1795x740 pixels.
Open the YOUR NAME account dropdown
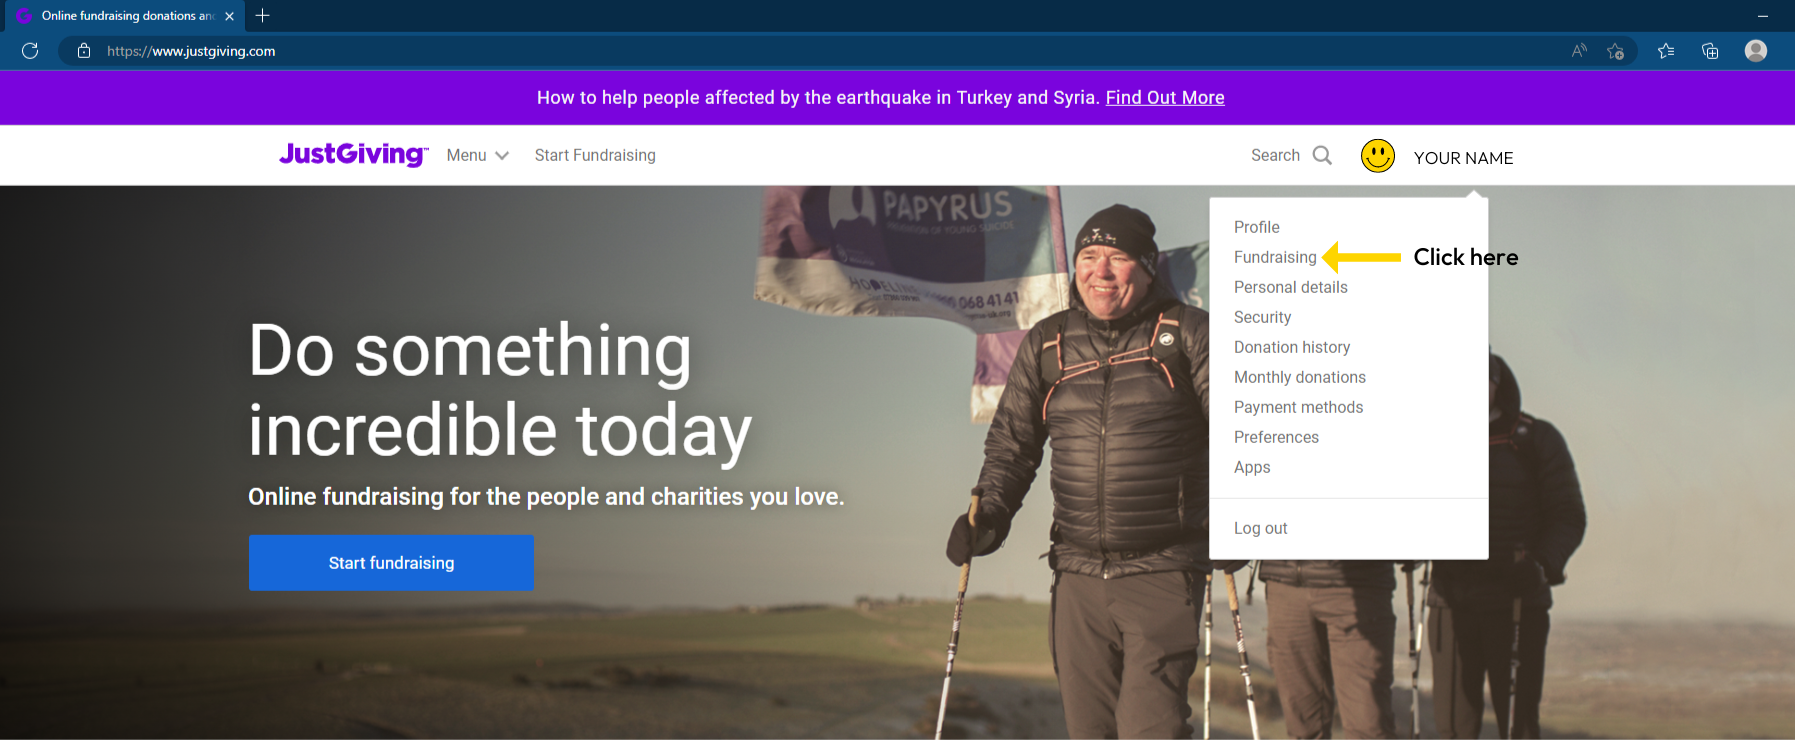(x=1463, y=158)
